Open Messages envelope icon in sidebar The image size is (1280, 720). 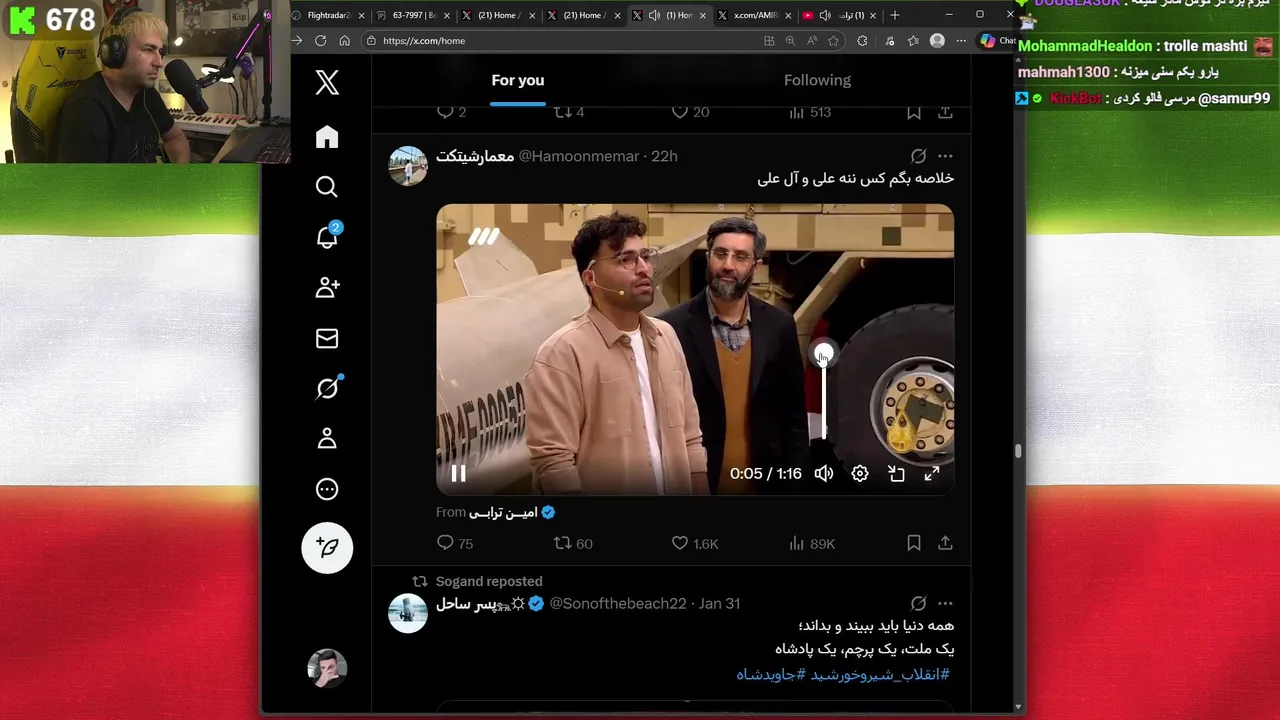(327, 338)
